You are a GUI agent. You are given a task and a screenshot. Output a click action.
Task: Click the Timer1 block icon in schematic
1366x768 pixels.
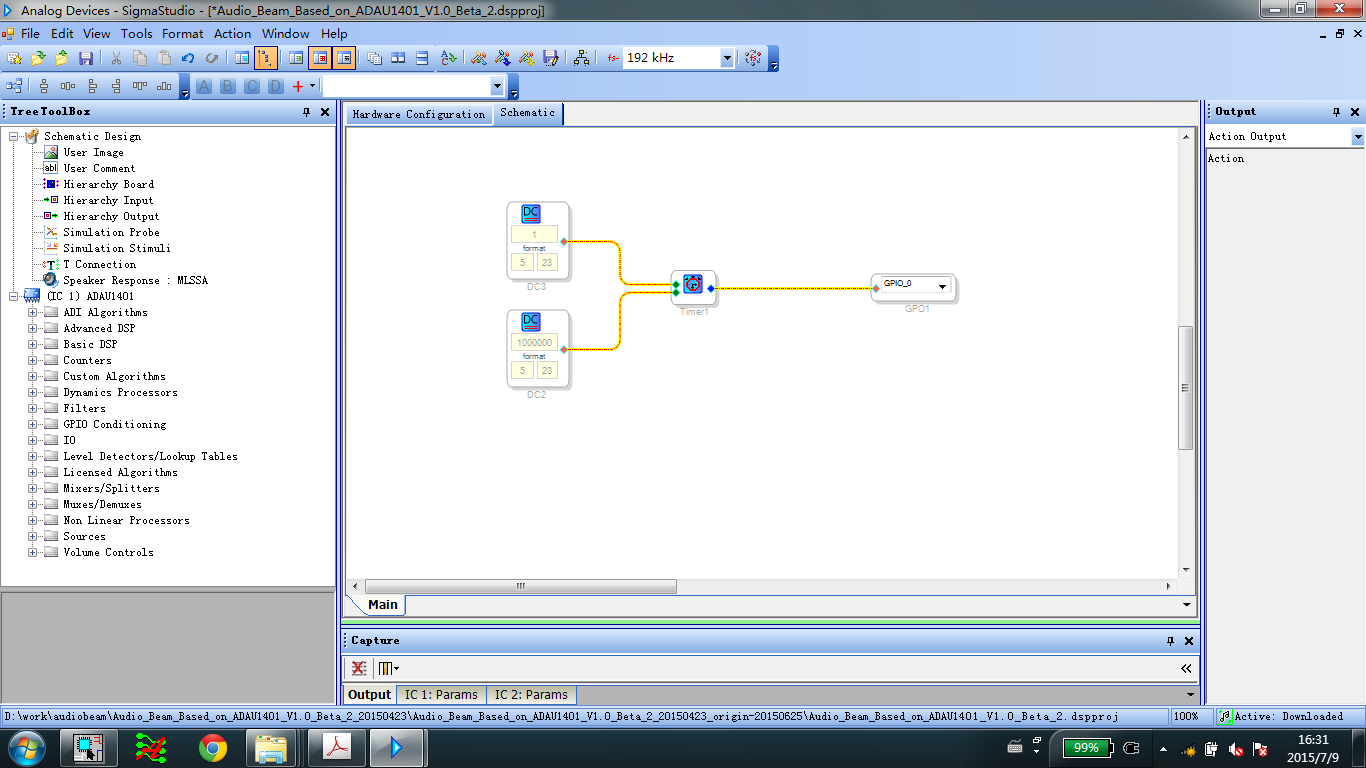click(x=693, y=284)
